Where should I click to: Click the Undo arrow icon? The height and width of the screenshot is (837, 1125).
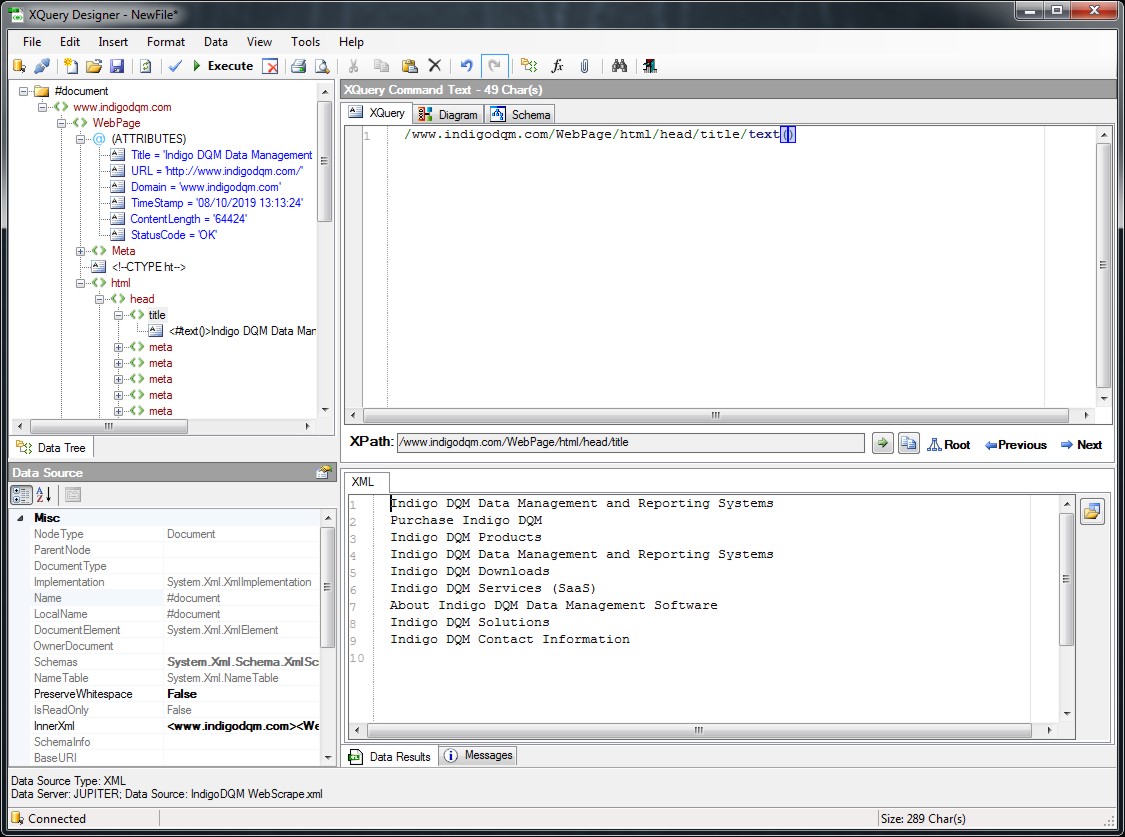pos(466,66)
